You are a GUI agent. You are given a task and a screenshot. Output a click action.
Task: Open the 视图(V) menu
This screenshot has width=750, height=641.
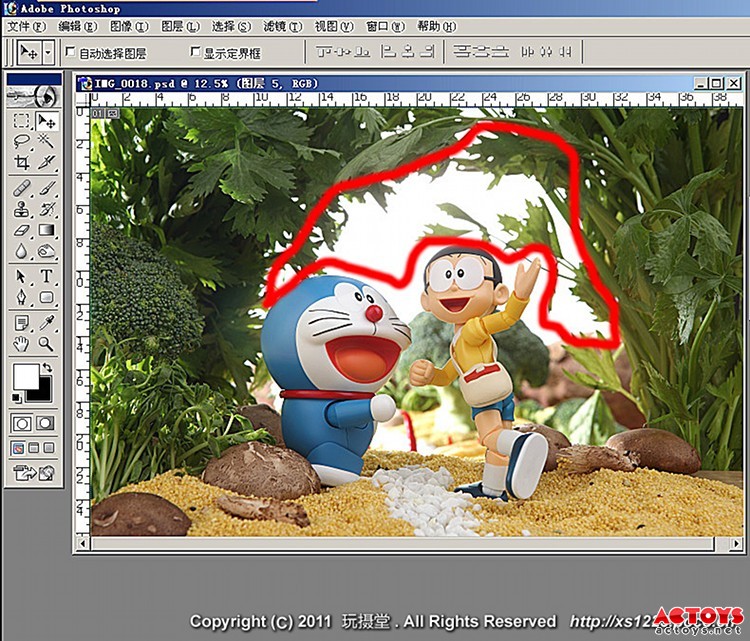click(x=334, y=26)
